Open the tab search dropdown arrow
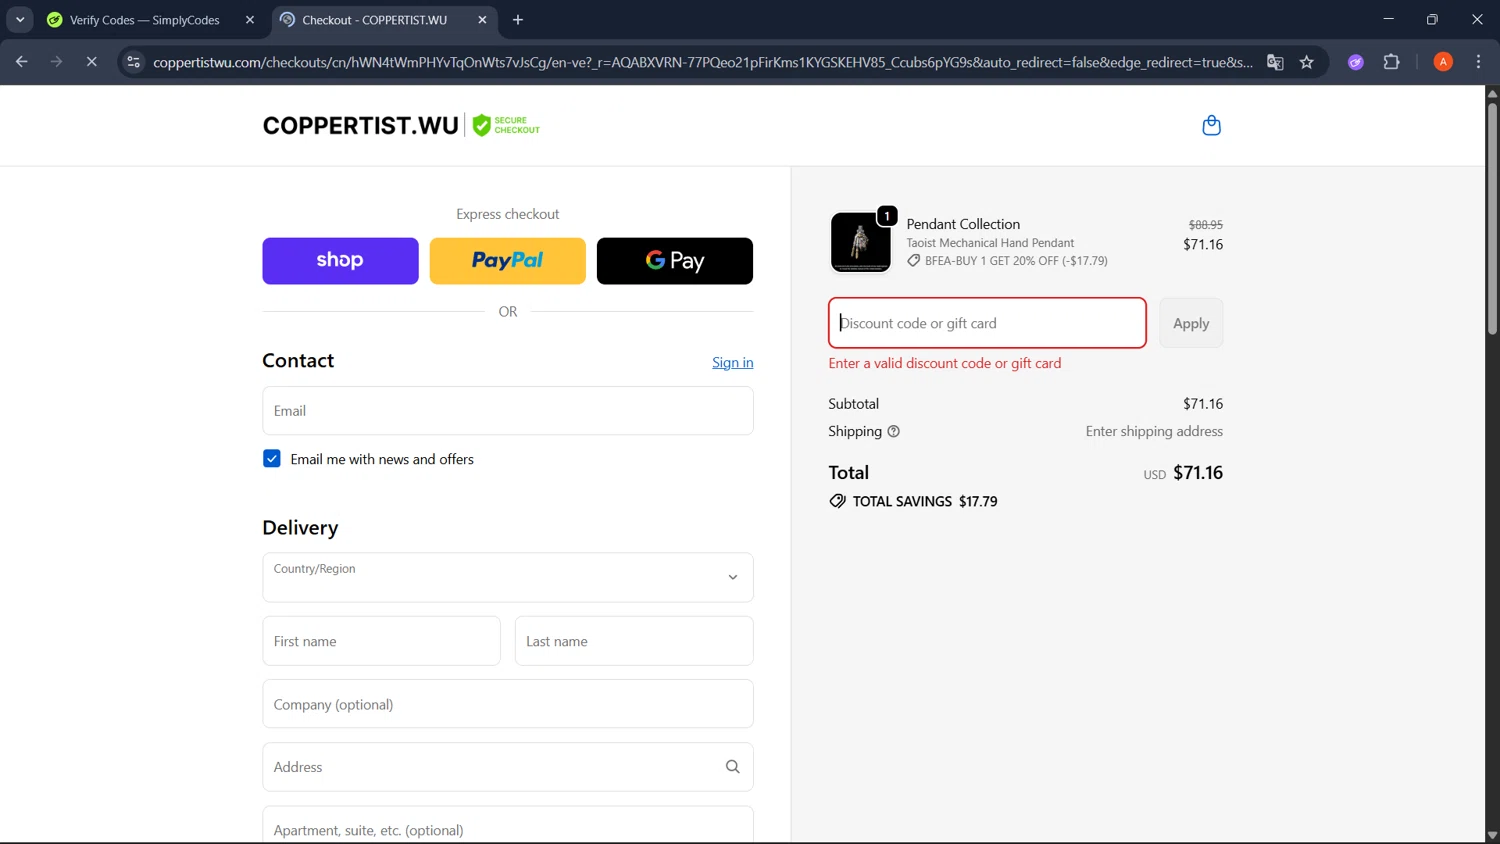The height and width of the screenshot is (844, 1500). 20,20
